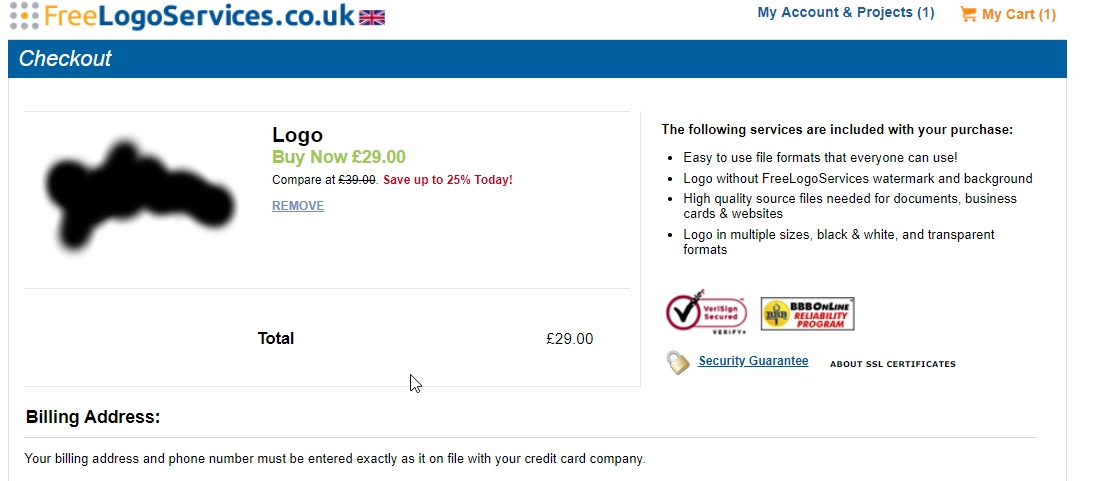The image size is (1094, 481).
Task: Click the crossed-out £39.00 compare price
Action: [357, 180]
